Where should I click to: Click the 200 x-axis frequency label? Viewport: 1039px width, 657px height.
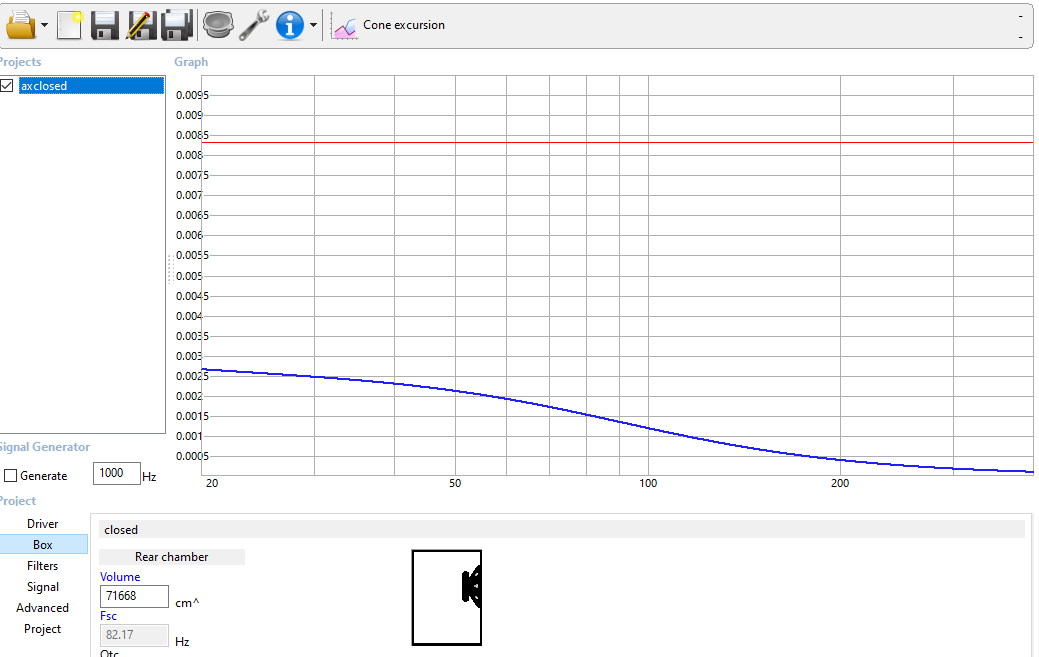840,483
